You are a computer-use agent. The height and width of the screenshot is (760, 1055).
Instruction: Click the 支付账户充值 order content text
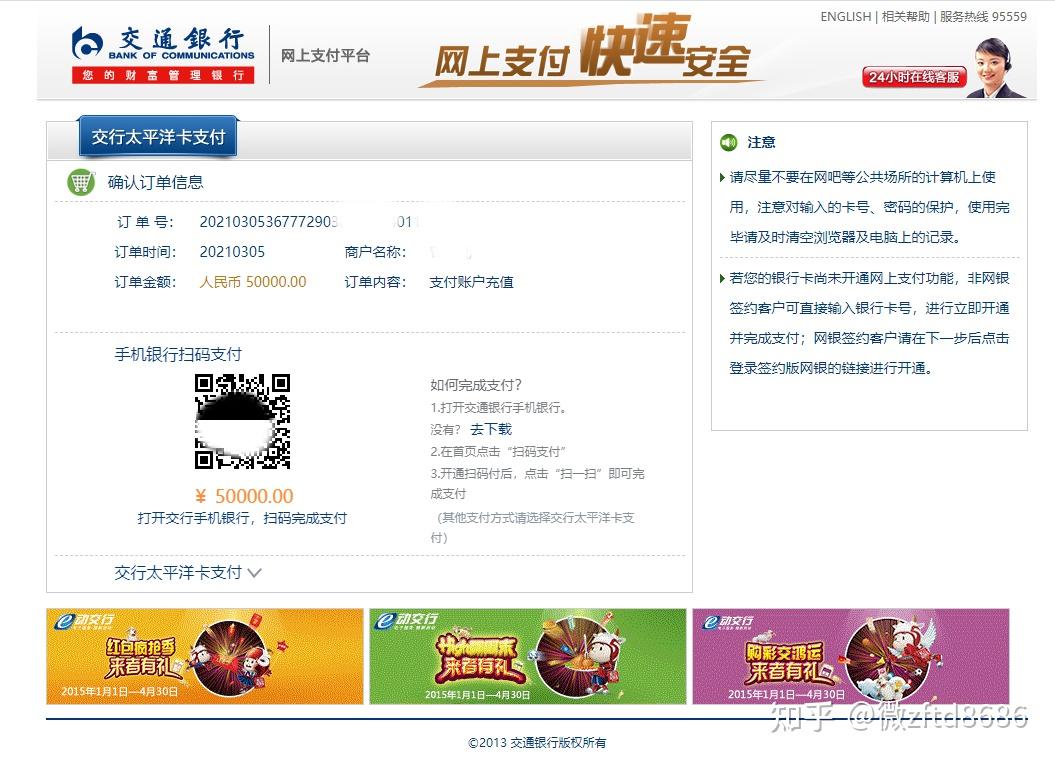471,282
